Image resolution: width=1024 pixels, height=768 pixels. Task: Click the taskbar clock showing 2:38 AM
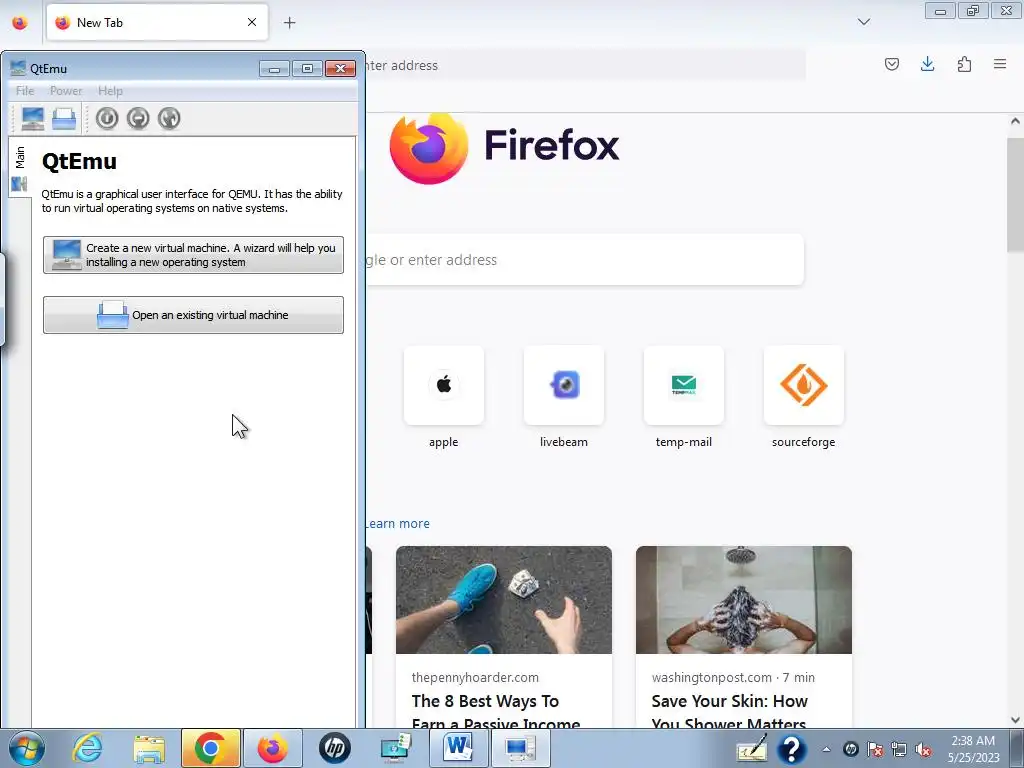pyautogui.click(x=973, y=749)
